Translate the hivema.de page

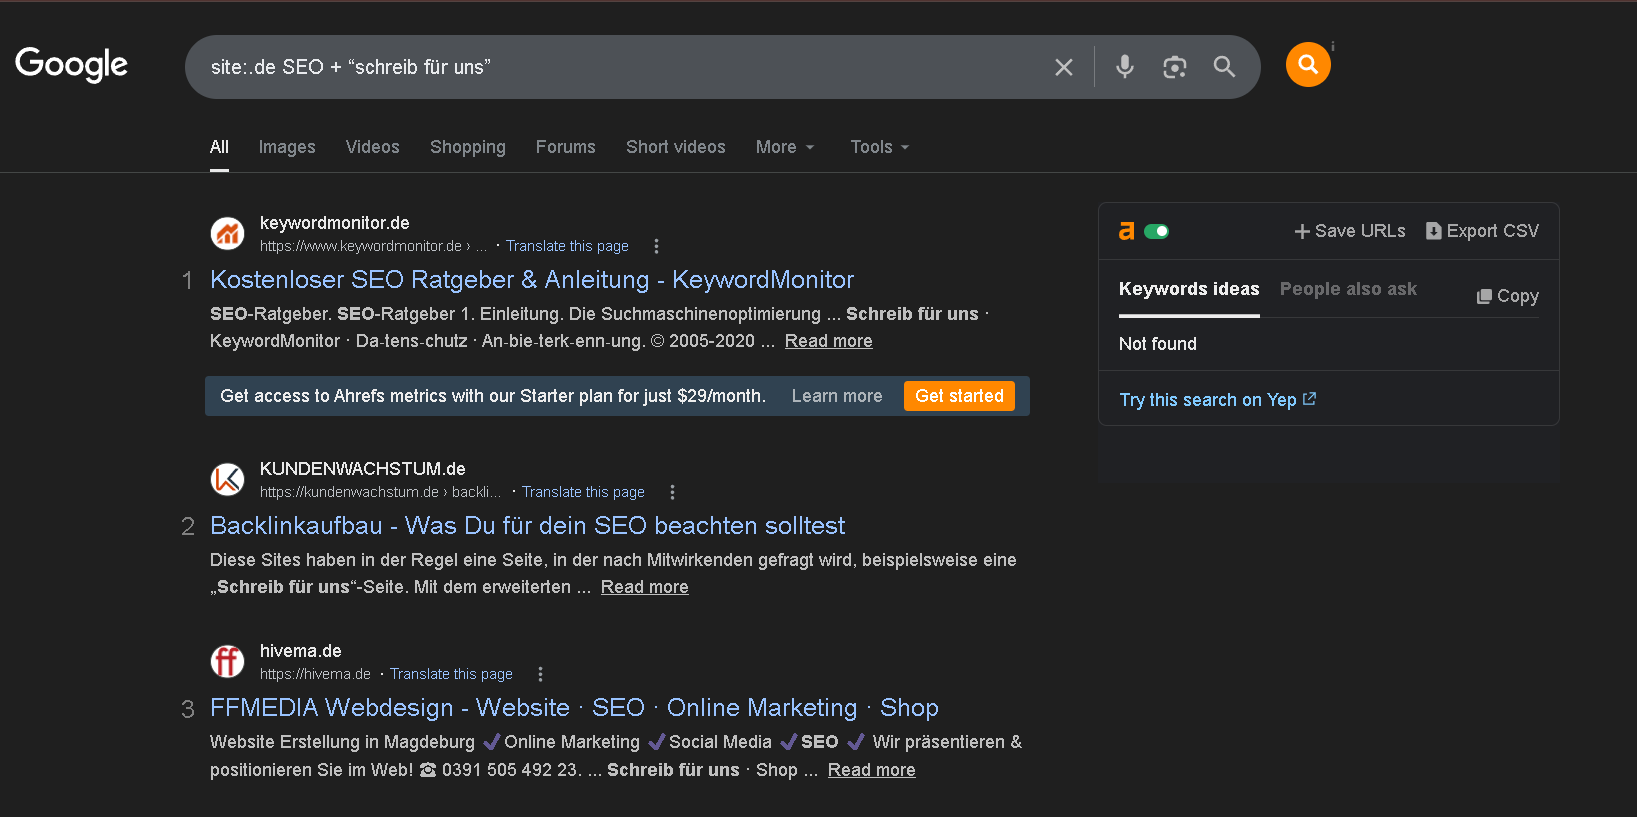click(x=451, y=674)
